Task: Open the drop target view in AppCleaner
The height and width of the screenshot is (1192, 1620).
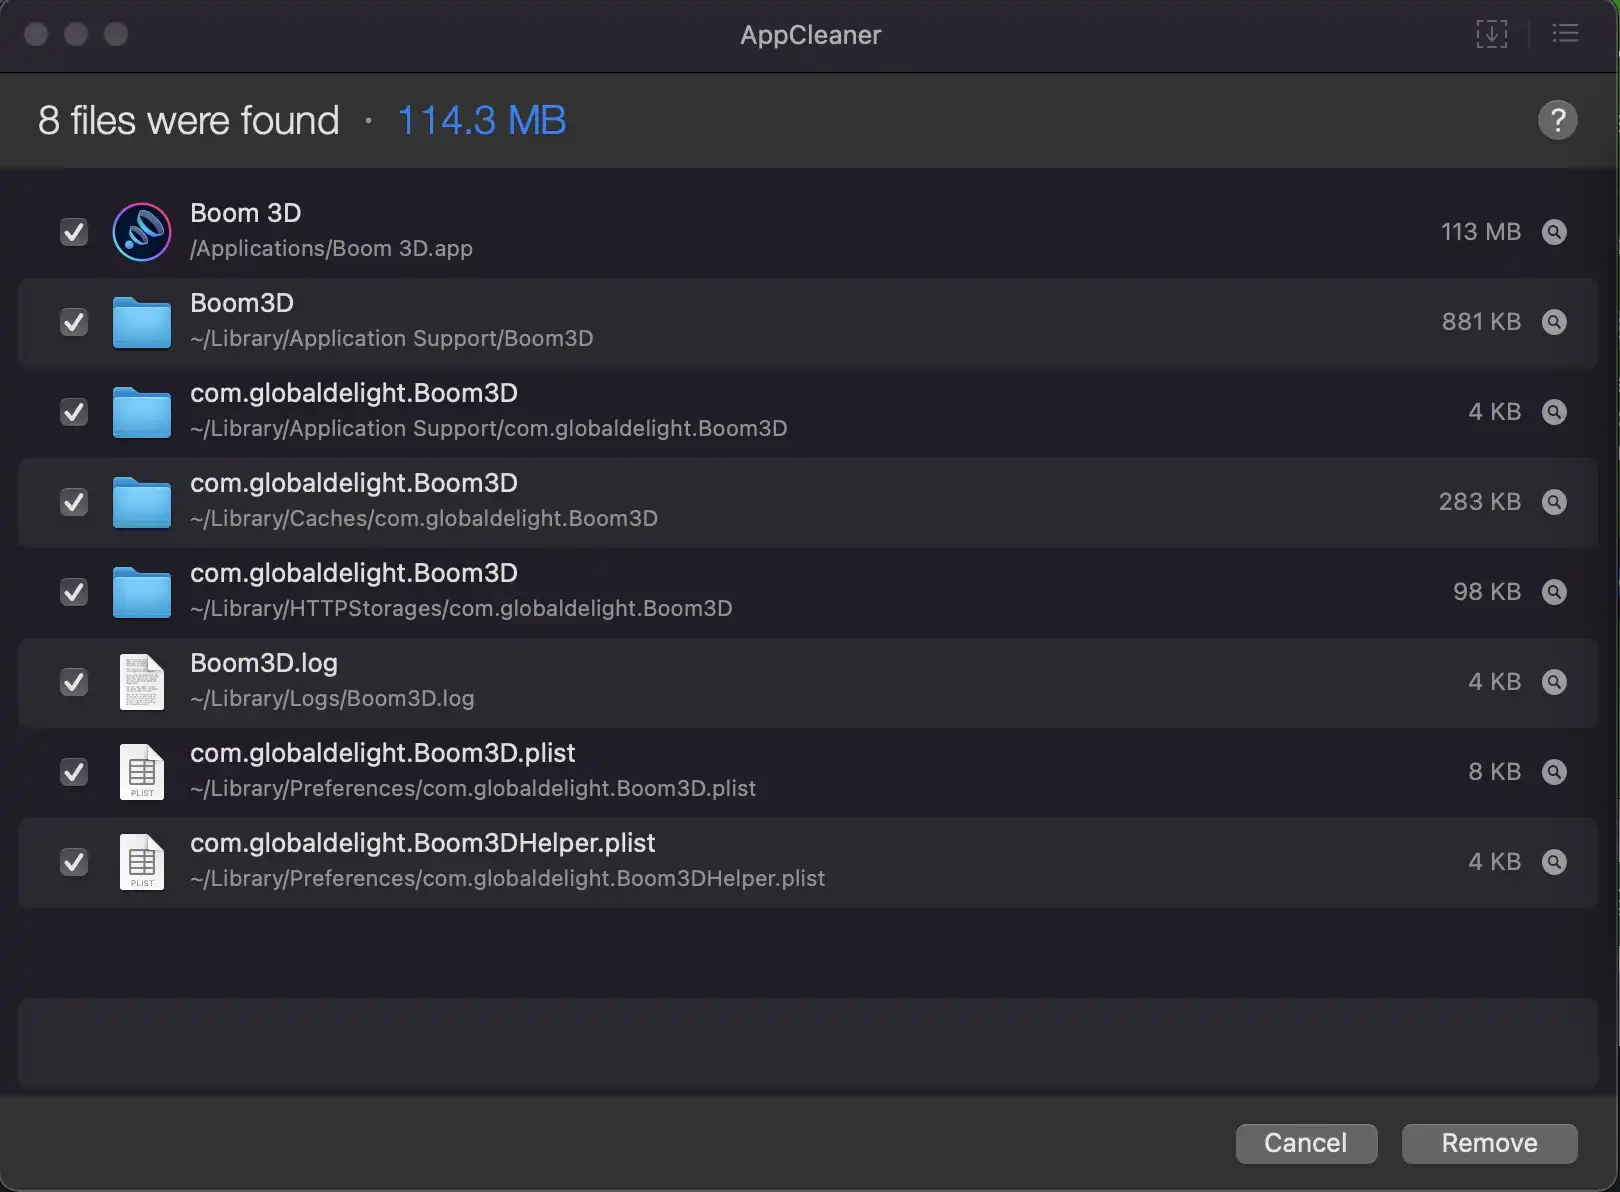Action: coord(1492,33)
